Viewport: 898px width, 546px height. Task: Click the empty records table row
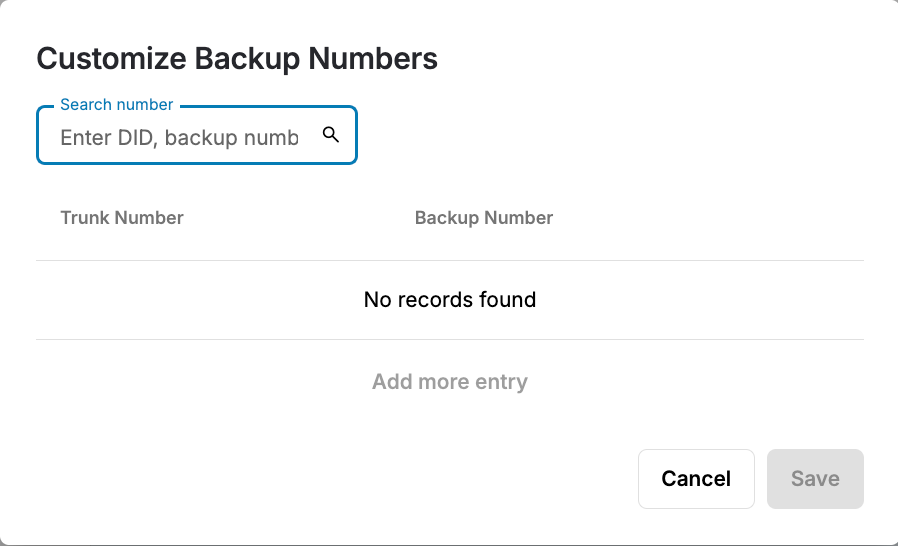[x=450, y=300]
